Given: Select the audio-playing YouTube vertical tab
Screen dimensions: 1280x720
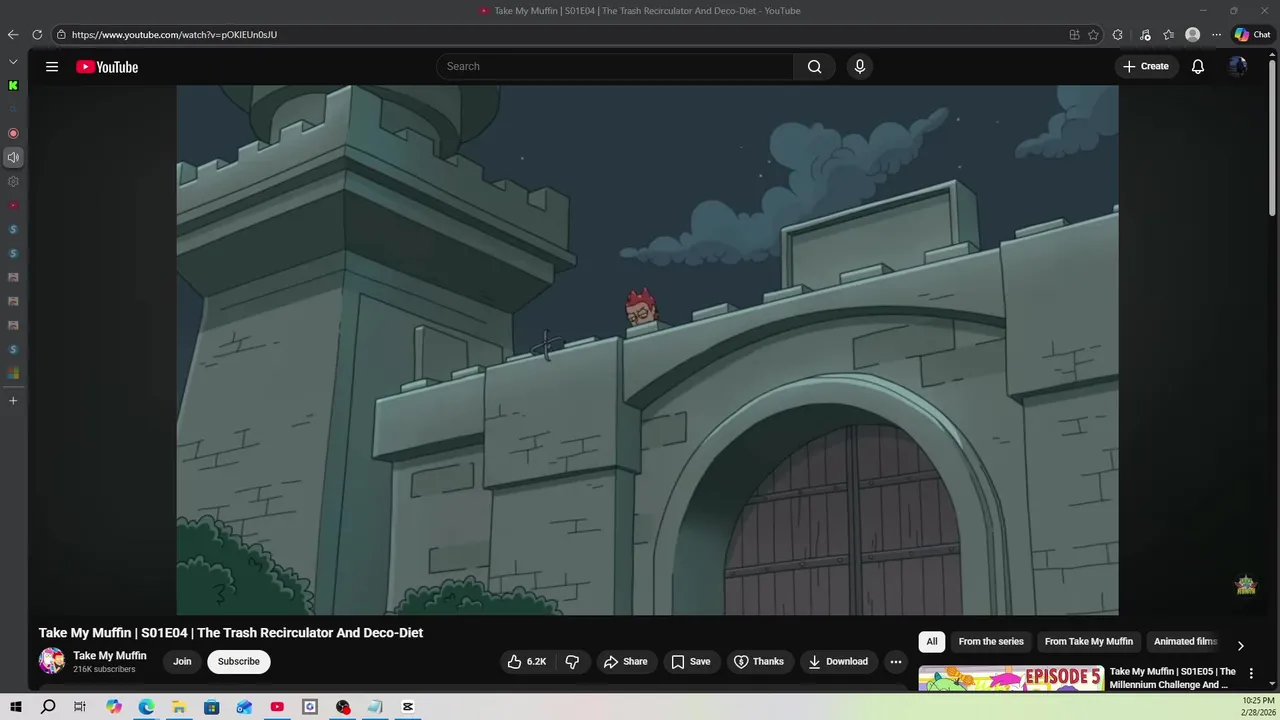Looking at the screenshot, I should pos(13,157).
